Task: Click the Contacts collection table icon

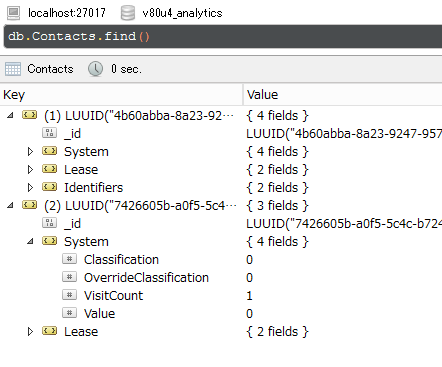Action: click(x=13, y=69)
